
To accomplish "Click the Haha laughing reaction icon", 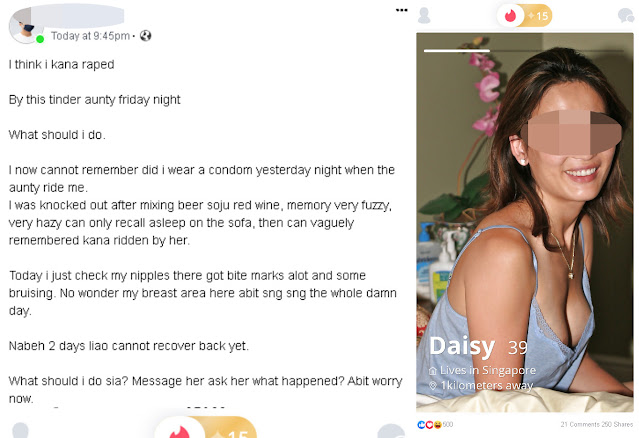I will click(438, 425).
